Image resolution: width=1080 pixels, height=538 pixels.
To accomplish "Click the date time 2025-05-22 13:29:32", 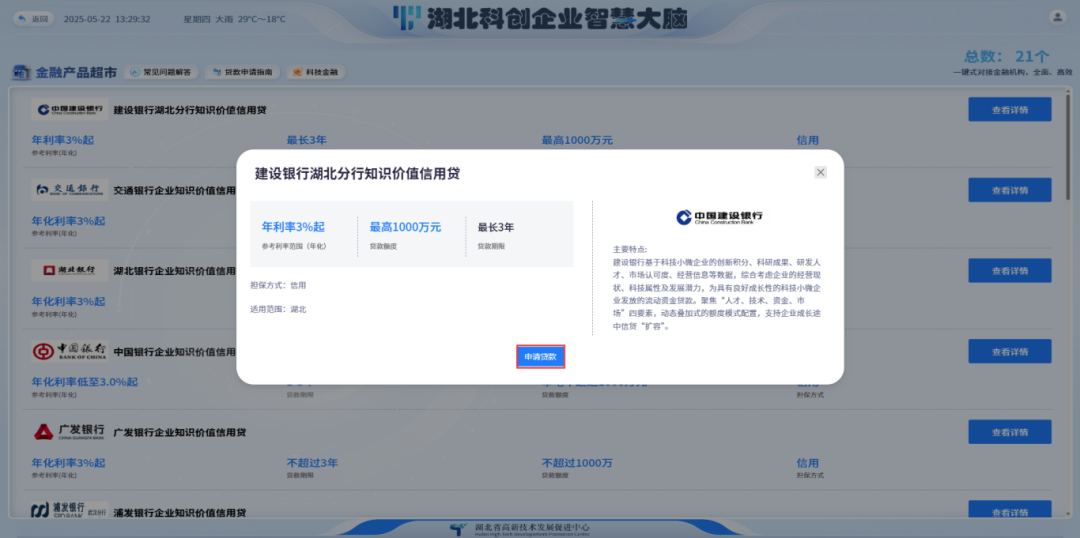I will [107, 19].
